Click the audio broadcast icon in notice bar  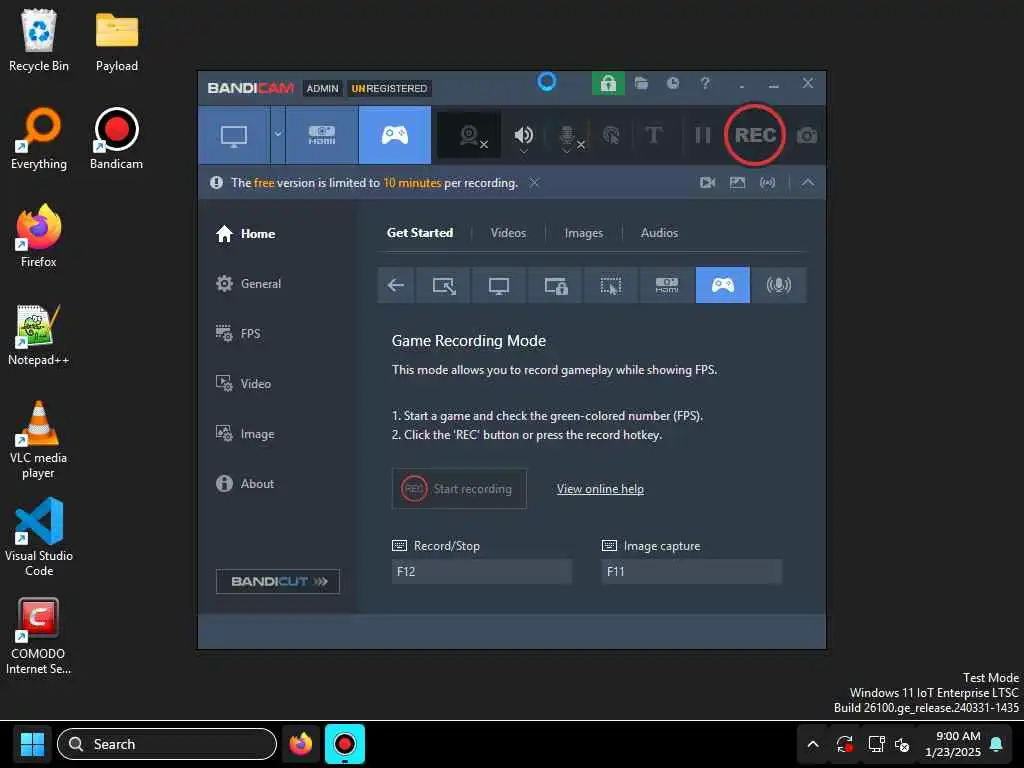pos(767,183)
